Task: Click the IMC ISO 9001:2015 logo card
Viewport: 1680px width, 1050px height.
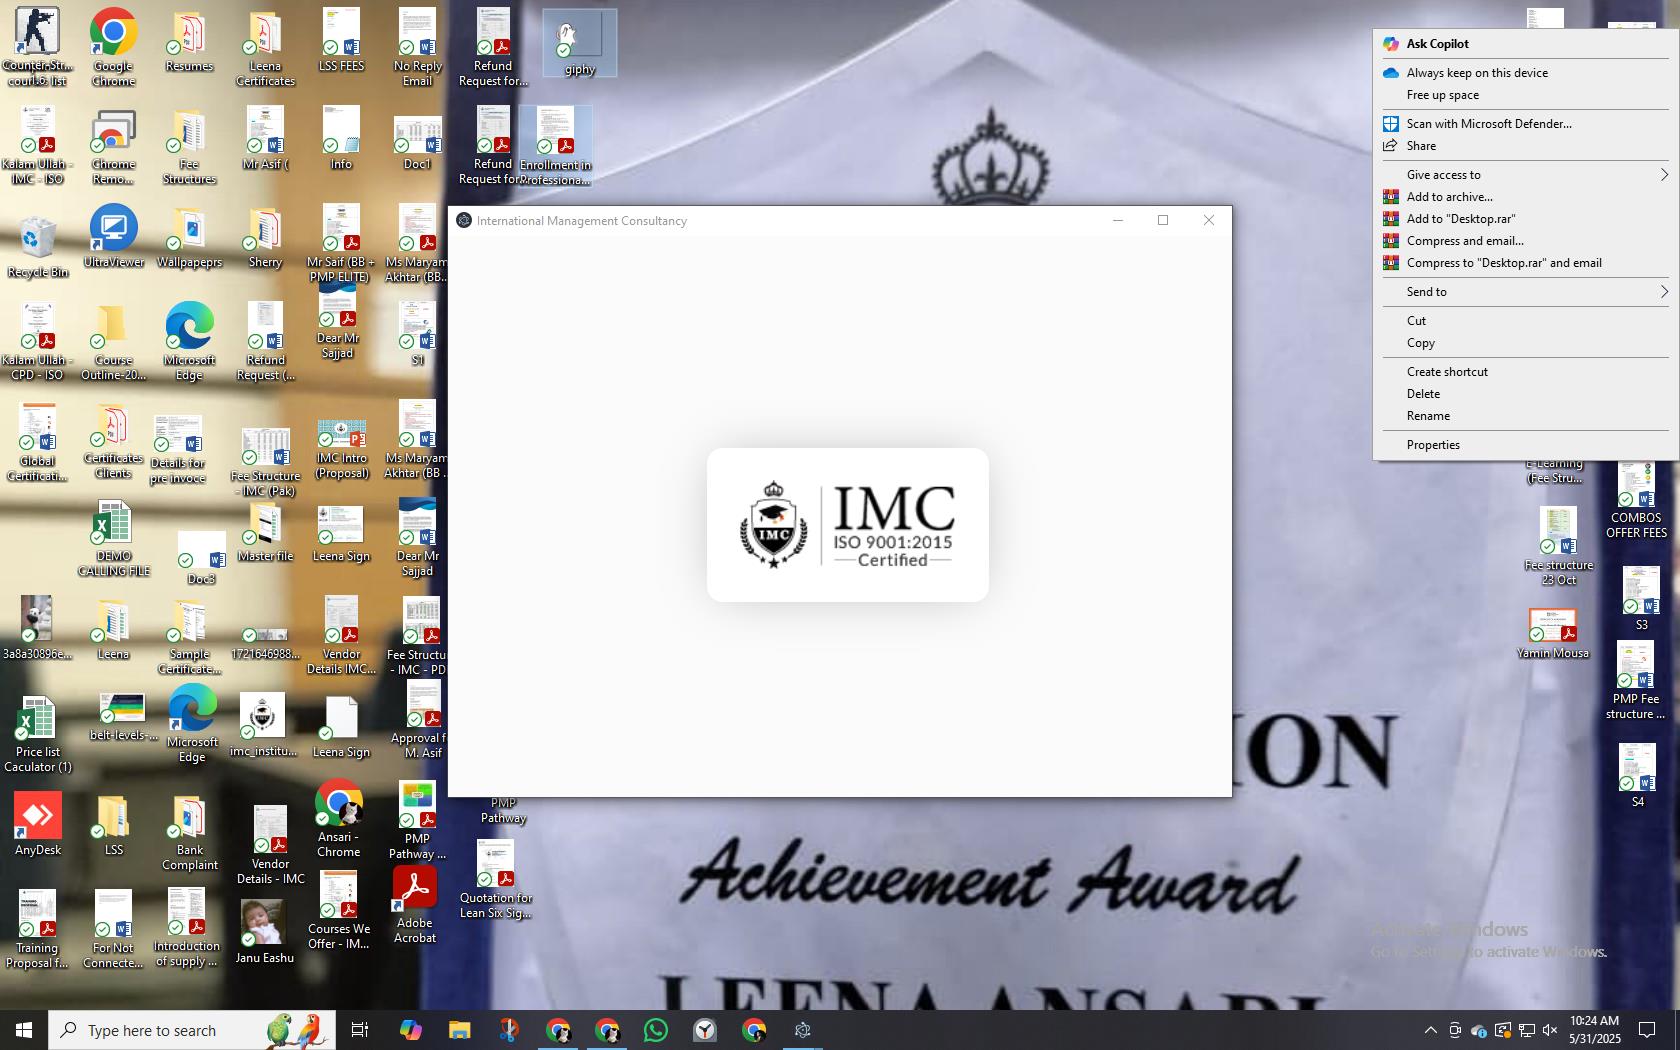Action: 848,525
